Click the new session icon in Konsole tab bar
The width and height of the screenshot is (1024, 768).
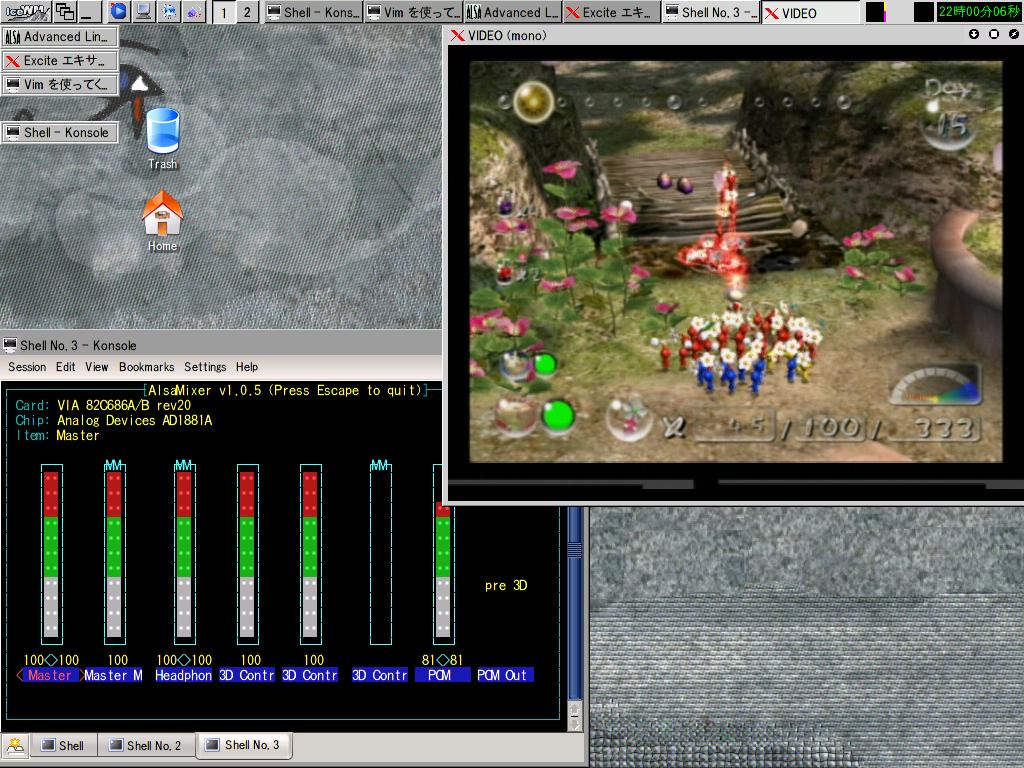[x=14, y=746]
